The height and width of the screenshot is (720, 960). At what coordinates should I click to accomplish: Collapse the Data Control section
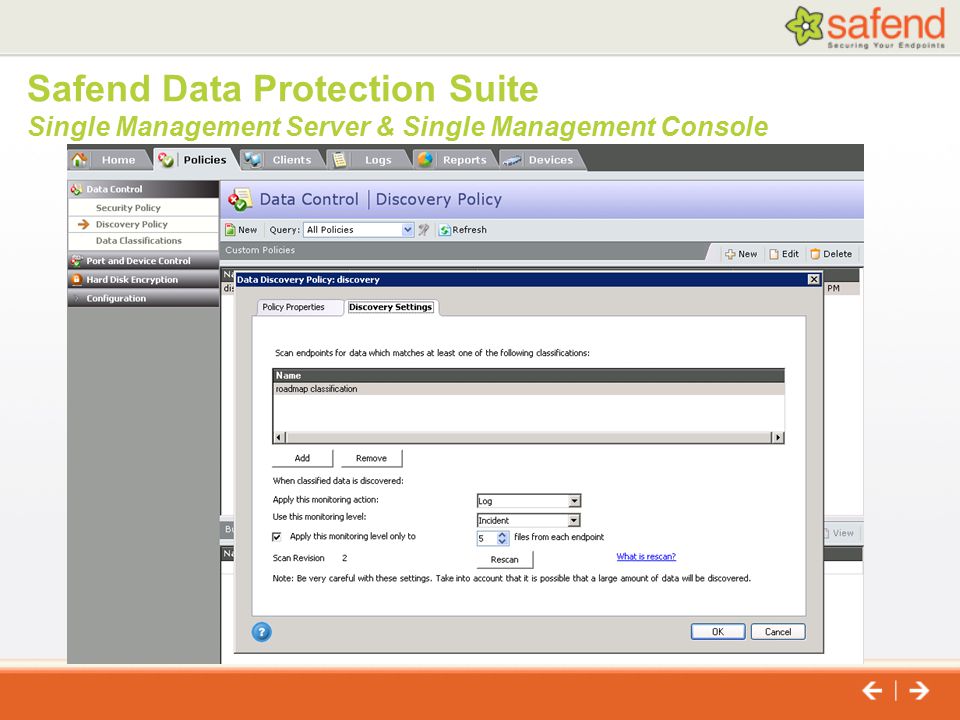(143, 189)
